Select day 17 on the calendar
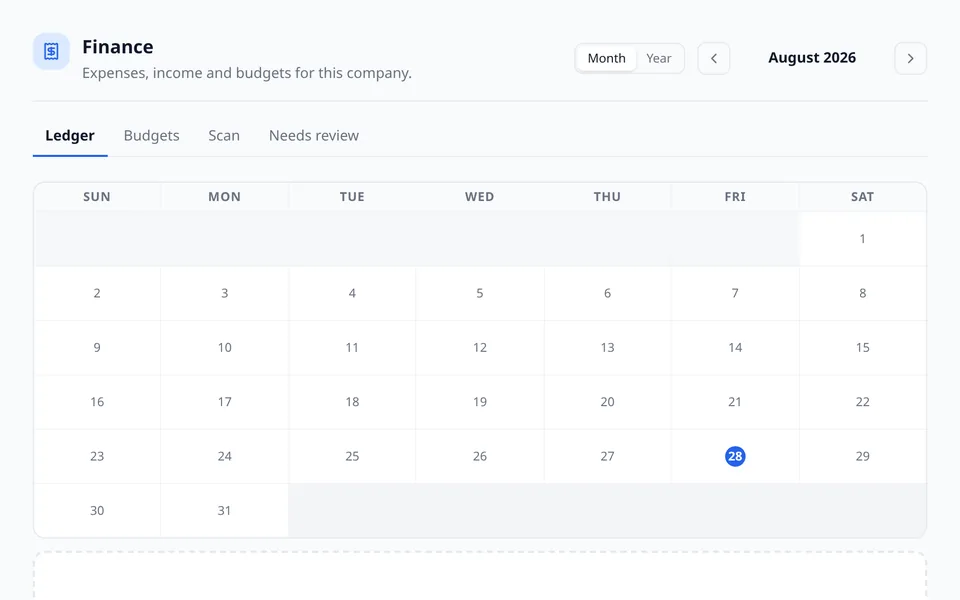This screenshot has width=960, height=600. [x=225, y=402]
